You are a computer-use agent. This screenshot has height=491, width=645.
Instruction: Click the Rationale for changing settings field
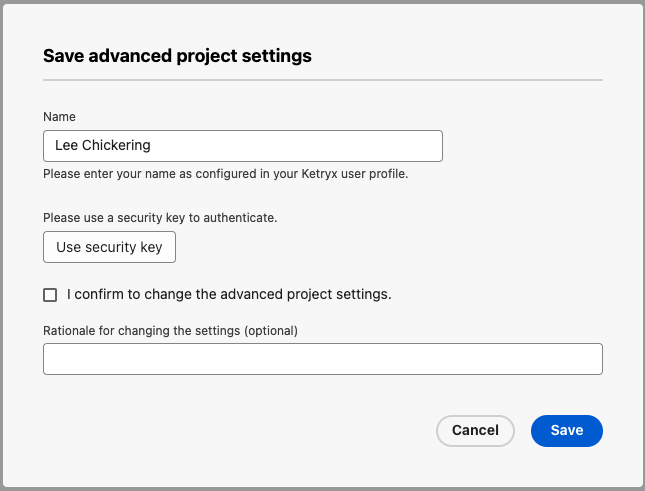323,359
